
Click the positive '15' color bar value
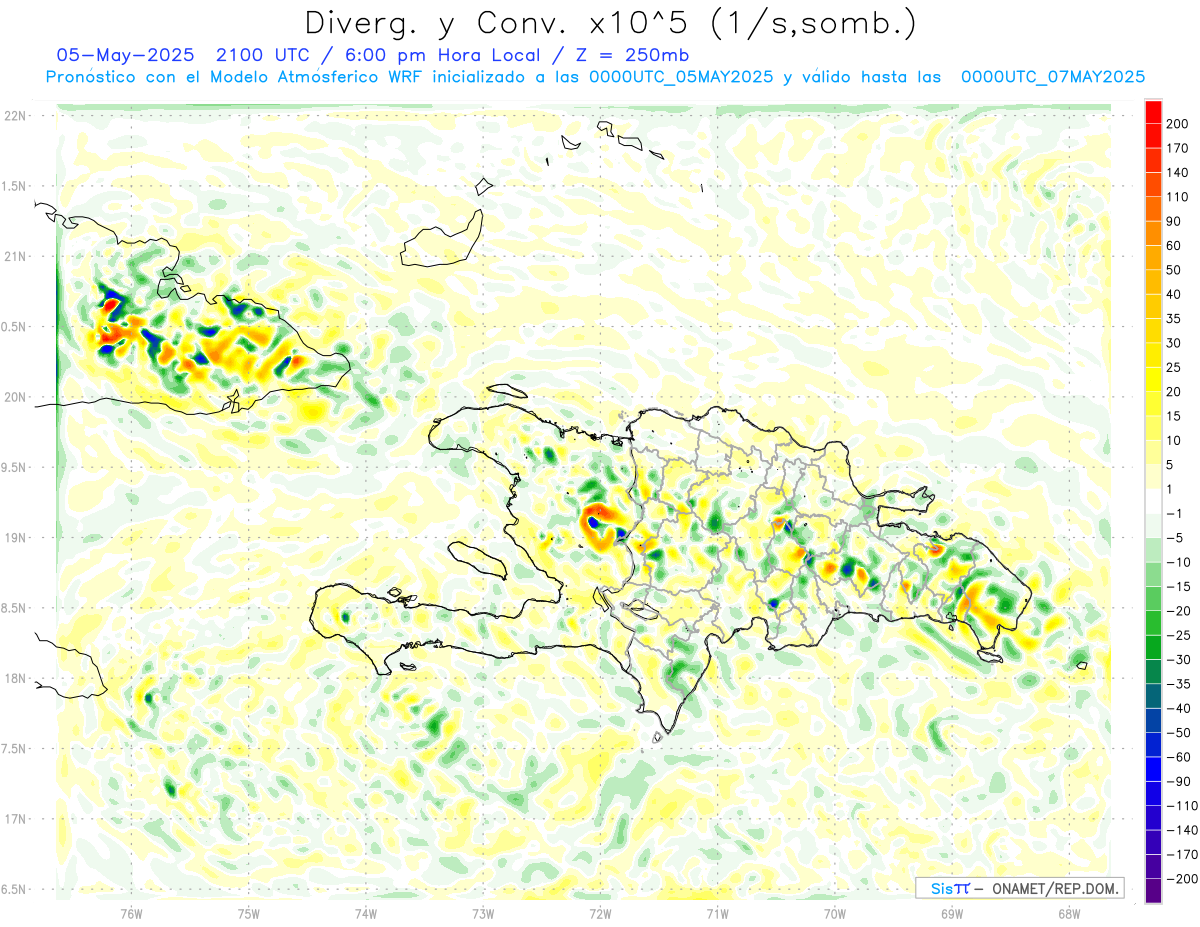[1174, 417]
